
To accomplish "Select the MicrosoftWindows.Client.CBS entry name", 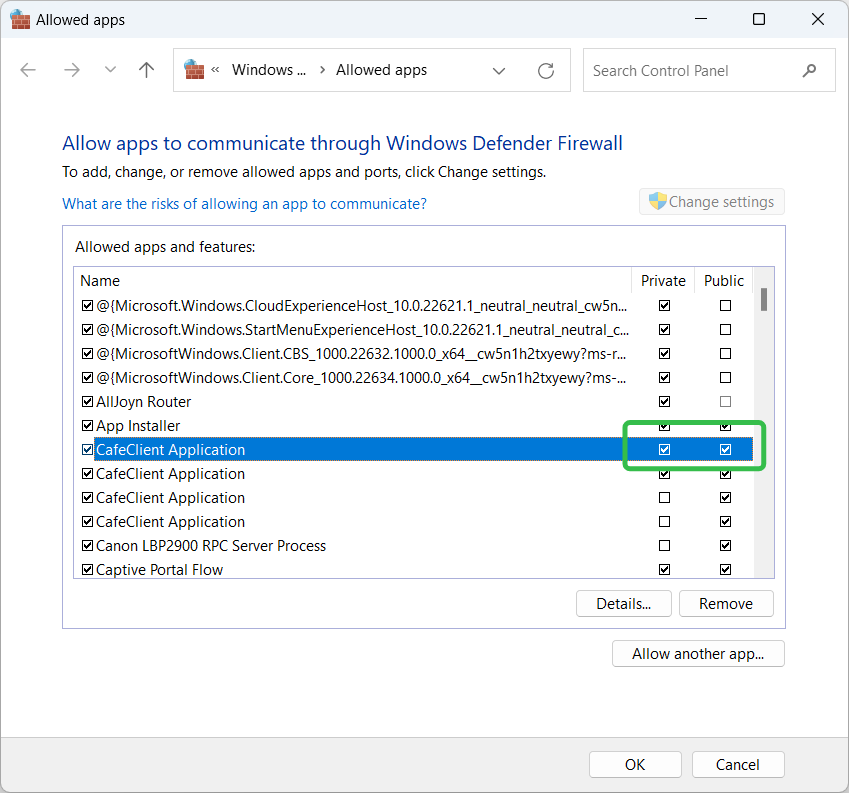I will (361, 353).
